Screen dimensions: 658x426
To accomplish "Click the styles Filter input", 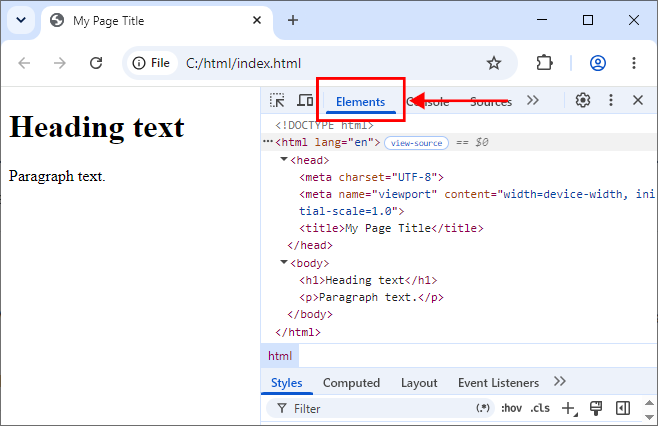I will (x=378, y=408).
